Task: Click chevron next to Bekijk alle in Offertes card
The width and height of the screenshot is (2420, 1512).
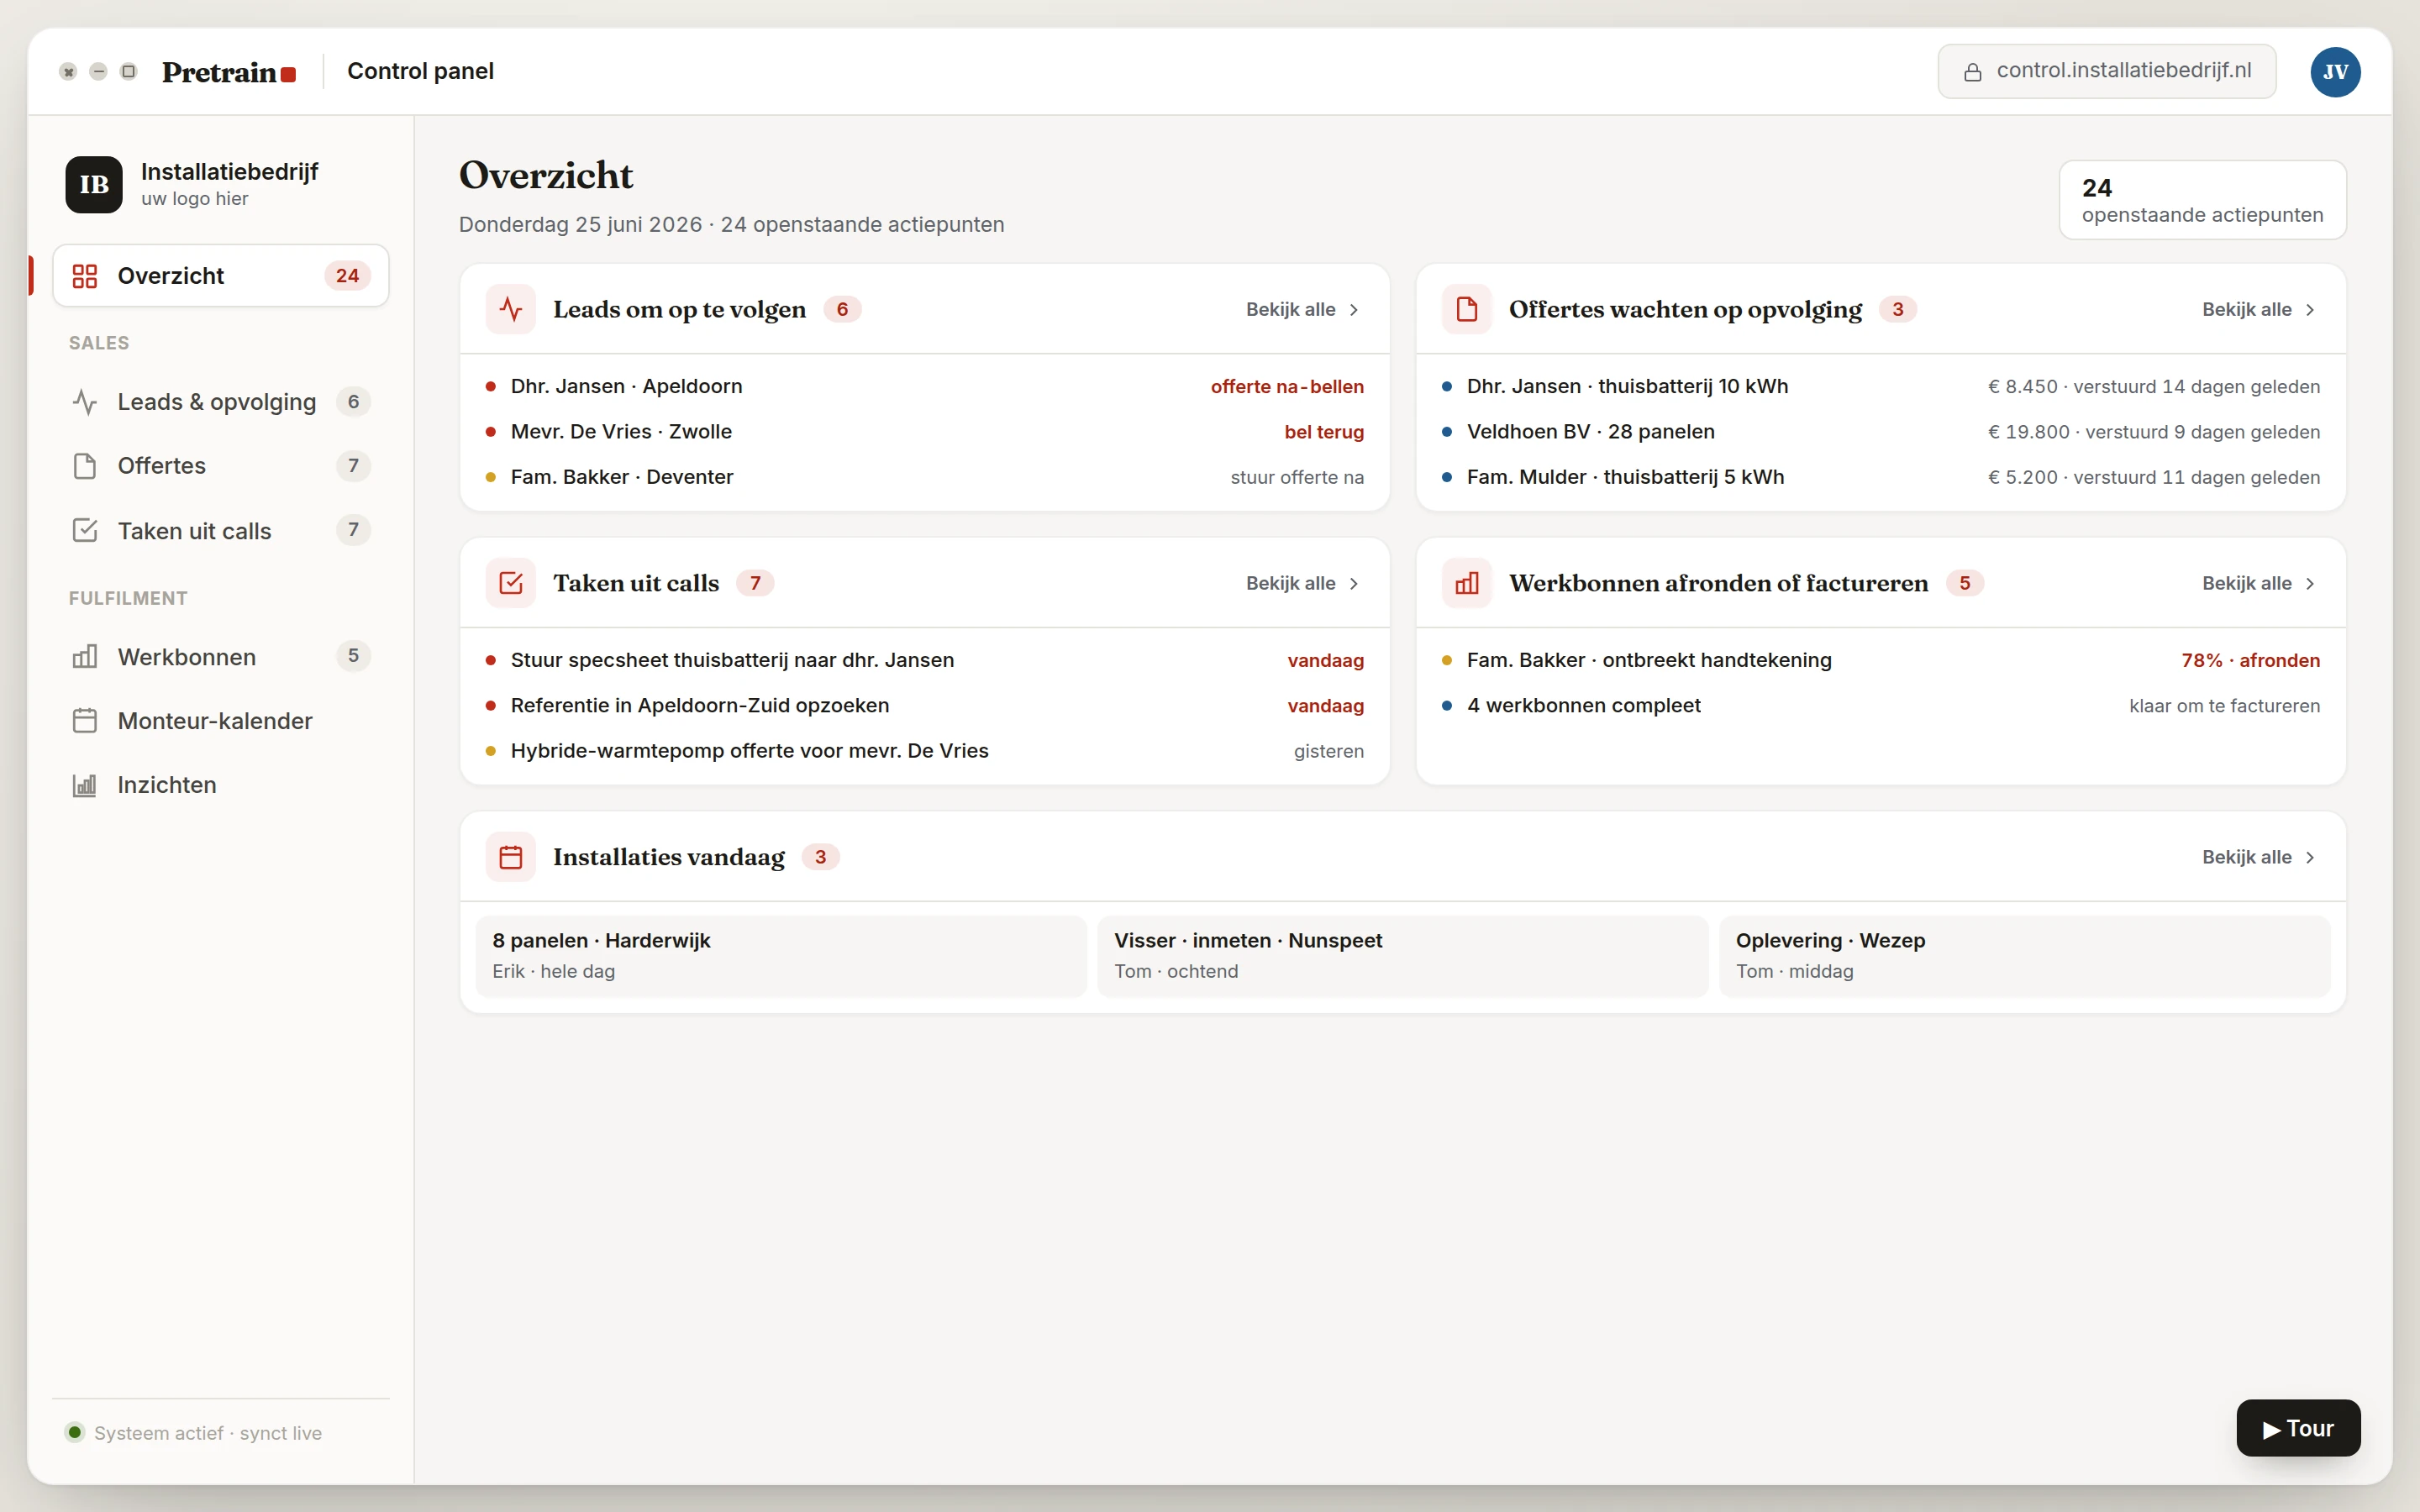Action: (2310, 310)
